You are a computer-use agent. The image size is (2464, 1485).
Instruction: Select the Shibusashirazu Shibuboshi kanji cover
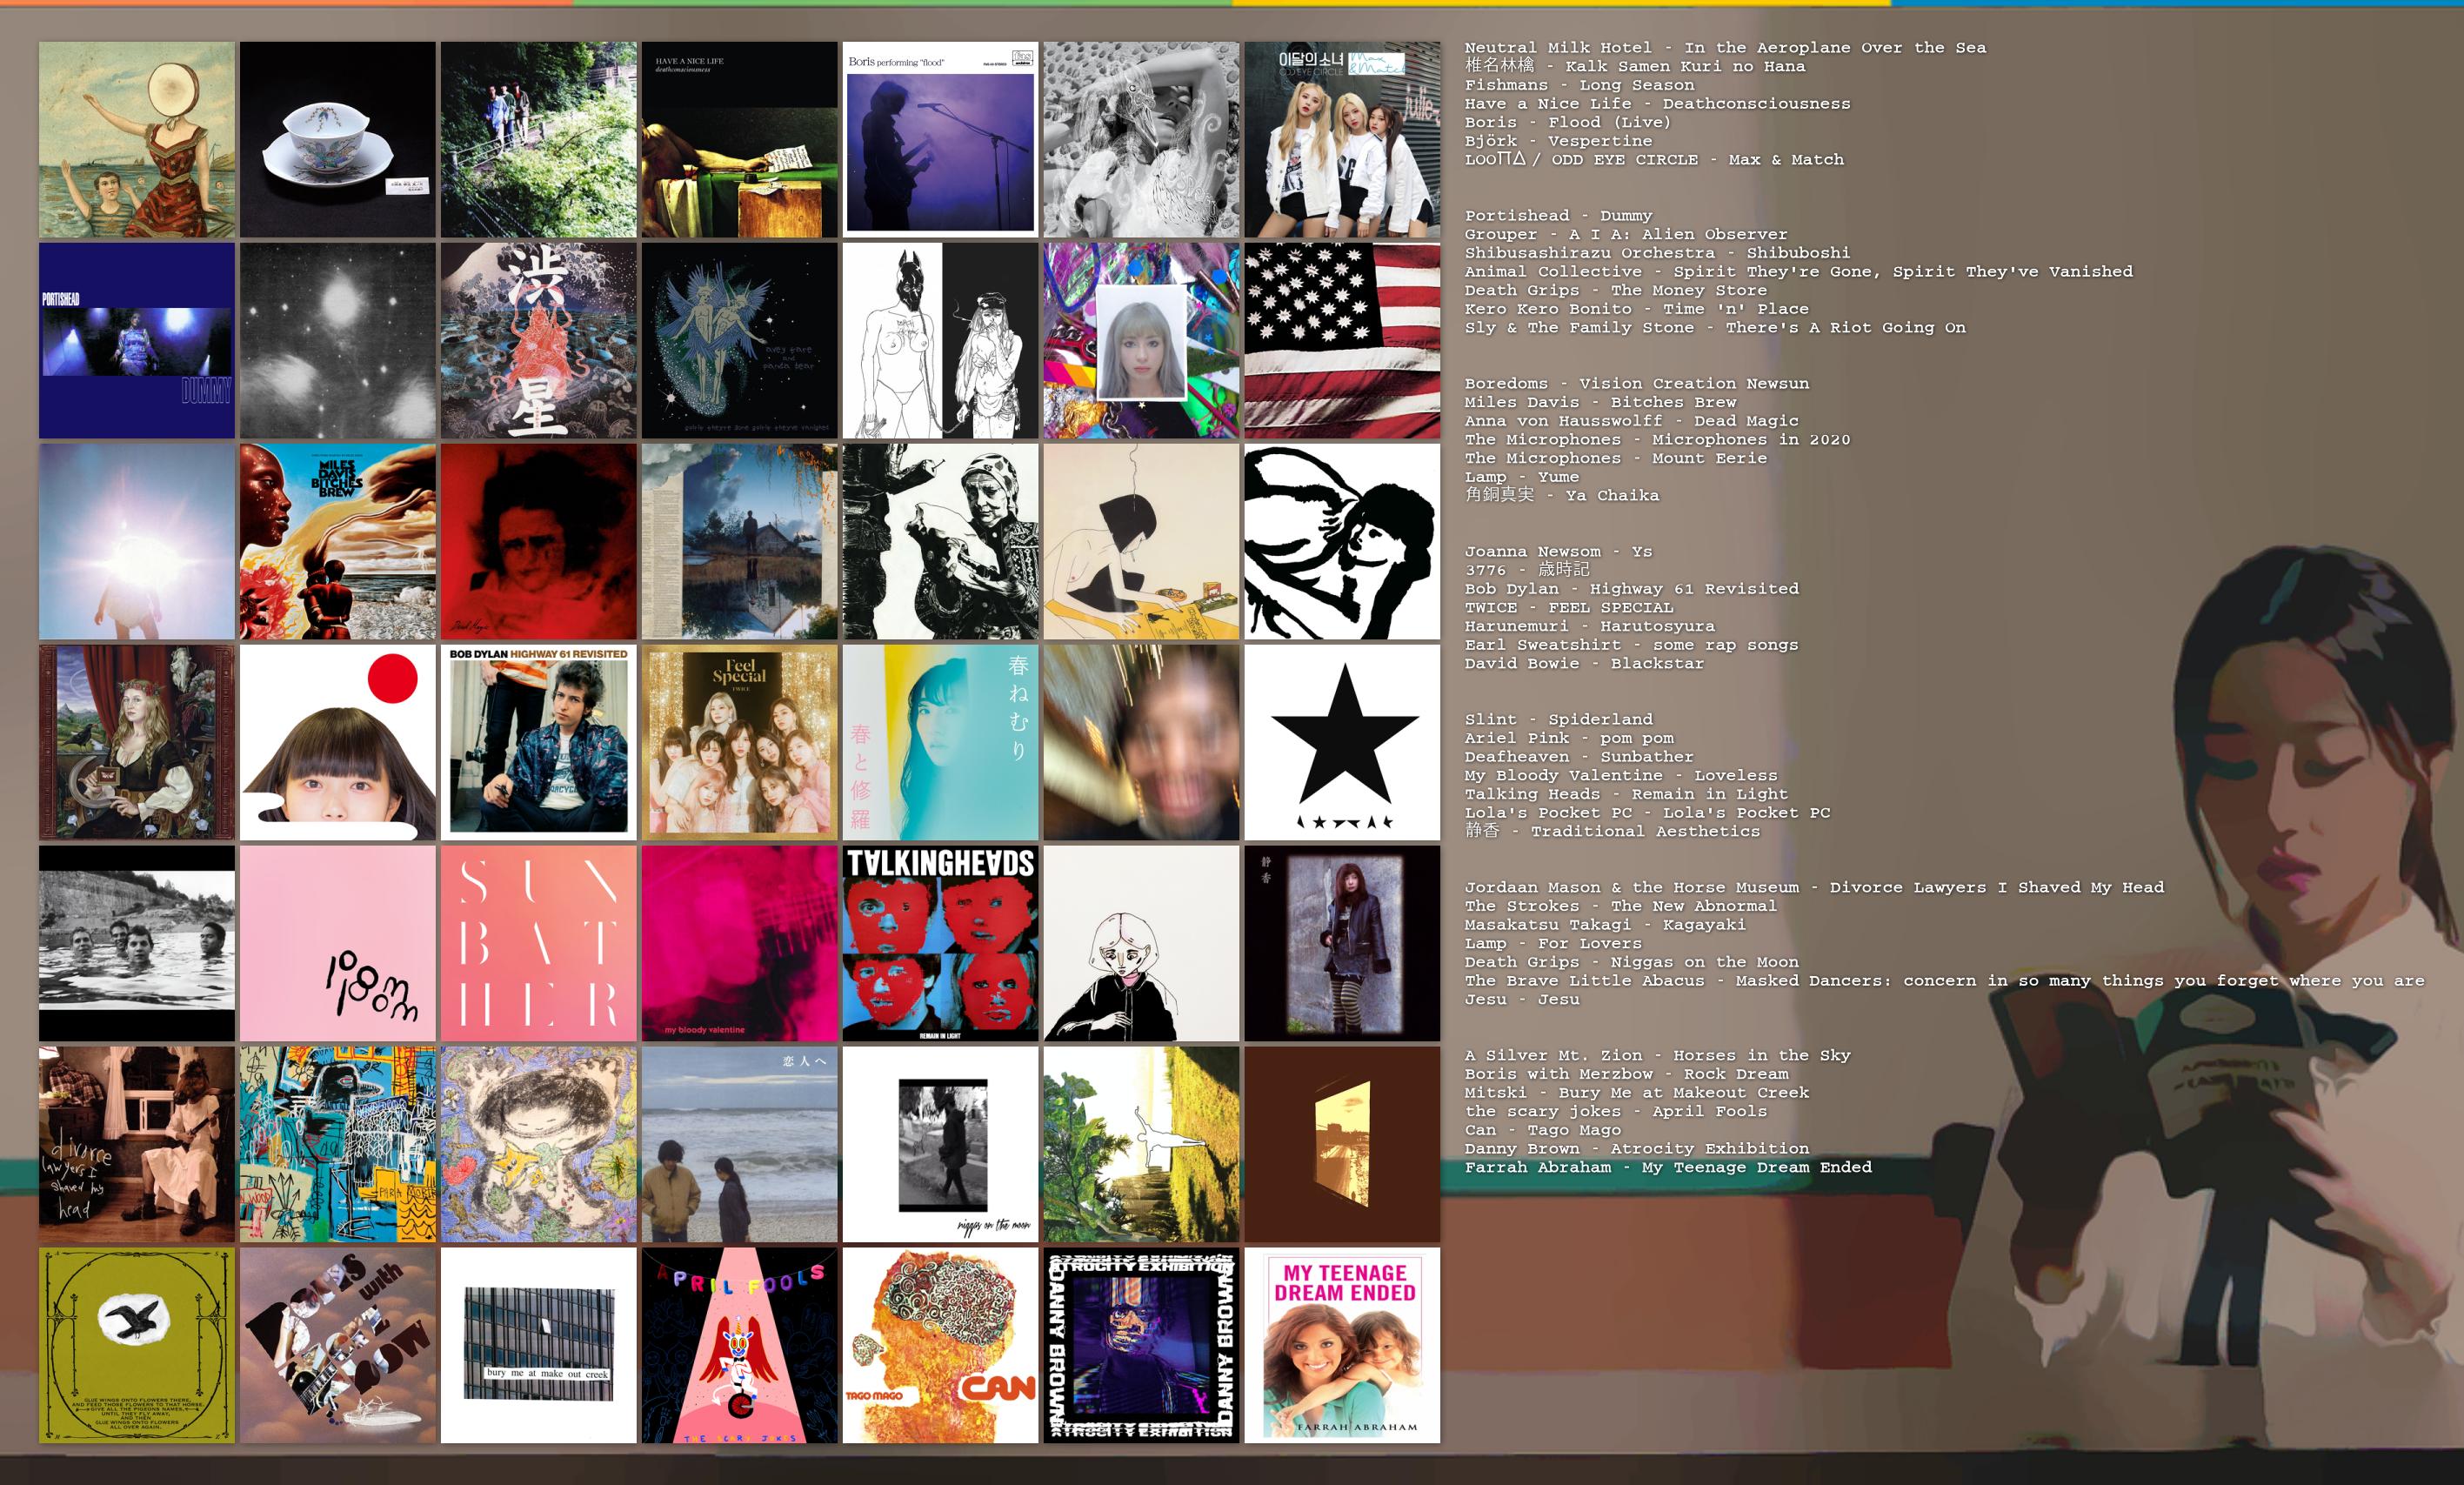(539, 340)
